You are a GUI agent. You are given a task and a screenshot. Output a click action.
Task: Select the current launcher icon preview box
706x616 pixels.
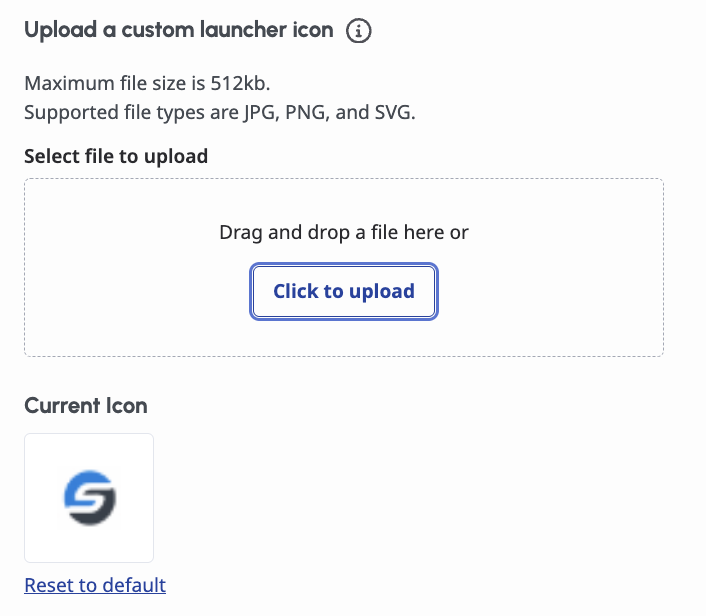click(89, 498)
